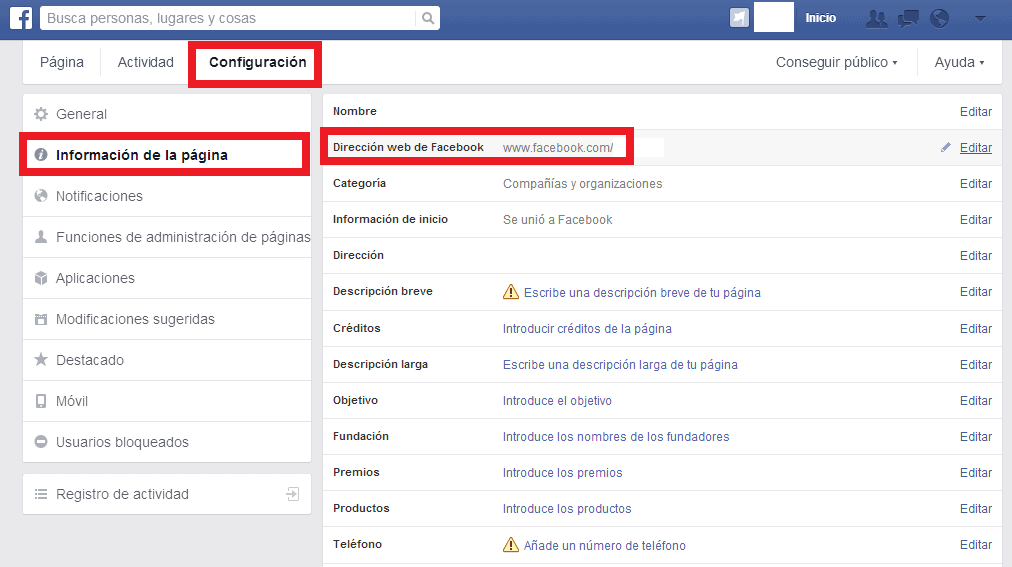Click Editar in the Objetivo row

(975, 401)
